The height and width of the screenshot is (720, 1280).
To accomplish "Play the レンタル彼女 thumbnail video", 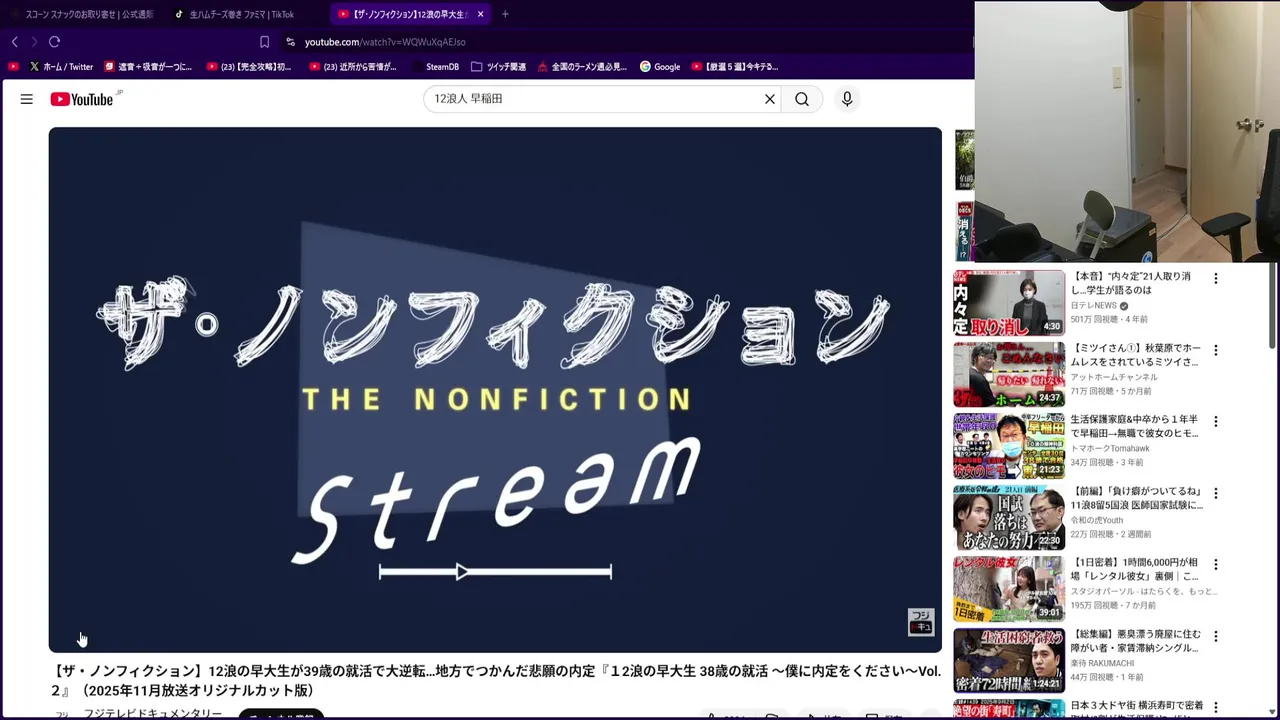I will (x=1009, y=589).
